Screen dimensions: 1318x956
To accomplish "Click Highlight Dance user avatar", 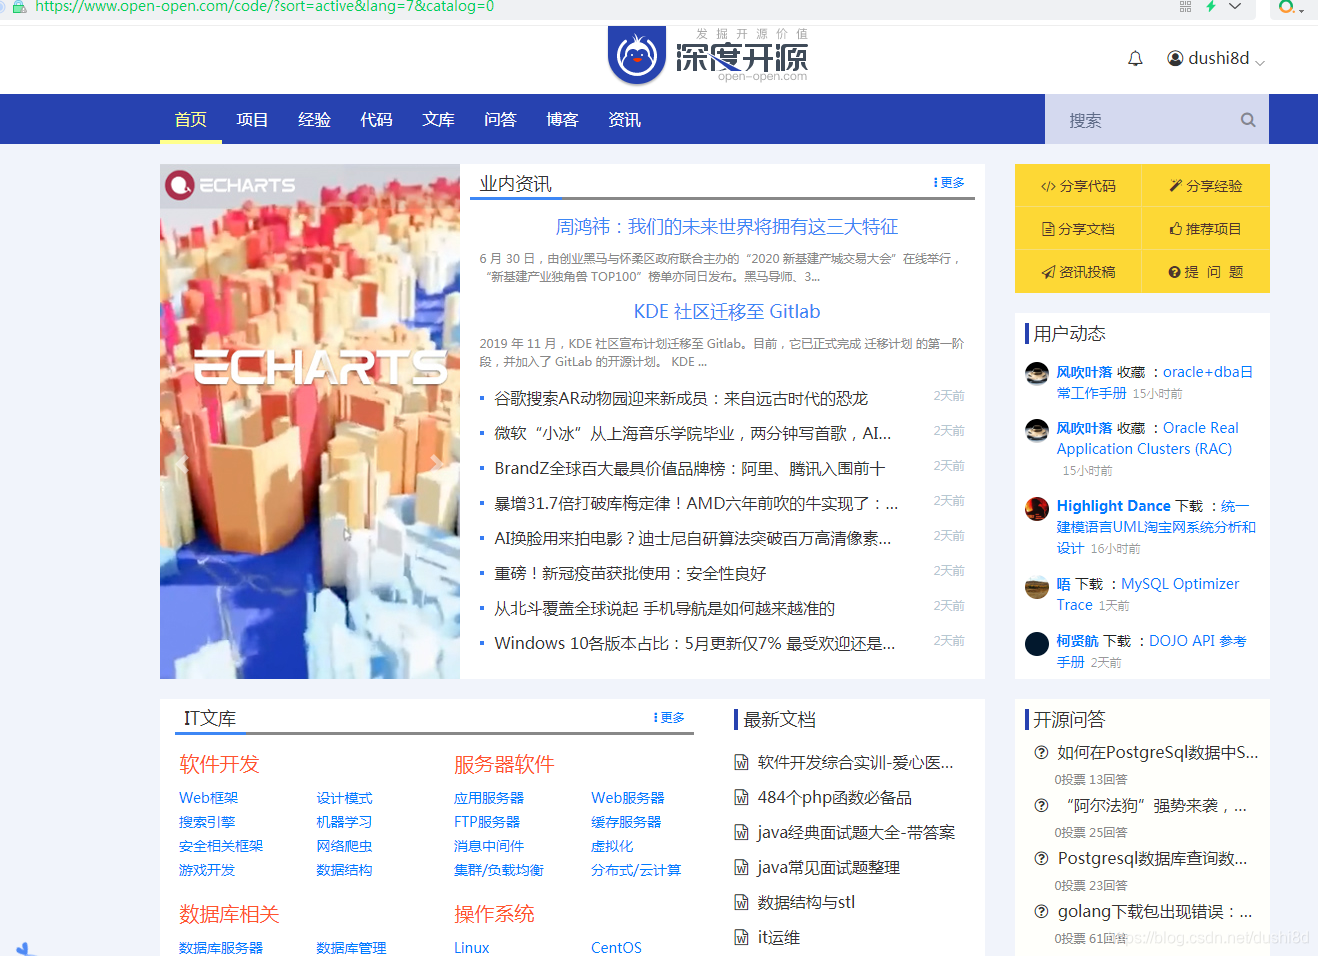I will pyautogui.click(x=1037, y=508).
